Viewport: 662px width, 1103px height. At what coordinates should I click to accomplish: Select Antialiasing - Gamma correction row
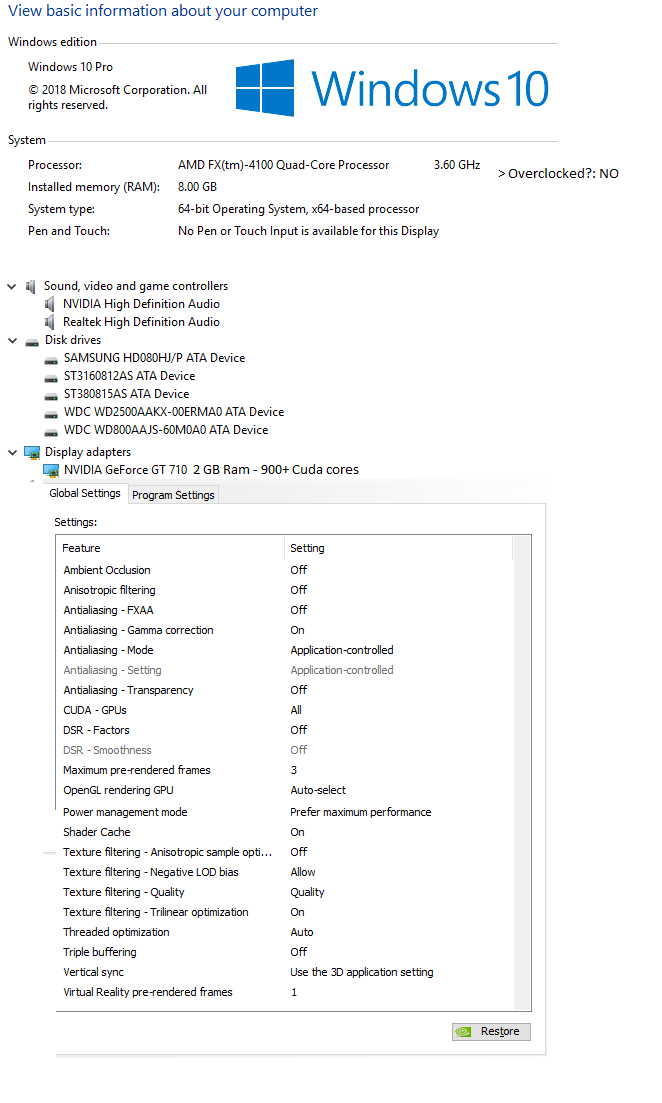pos(285,630)
